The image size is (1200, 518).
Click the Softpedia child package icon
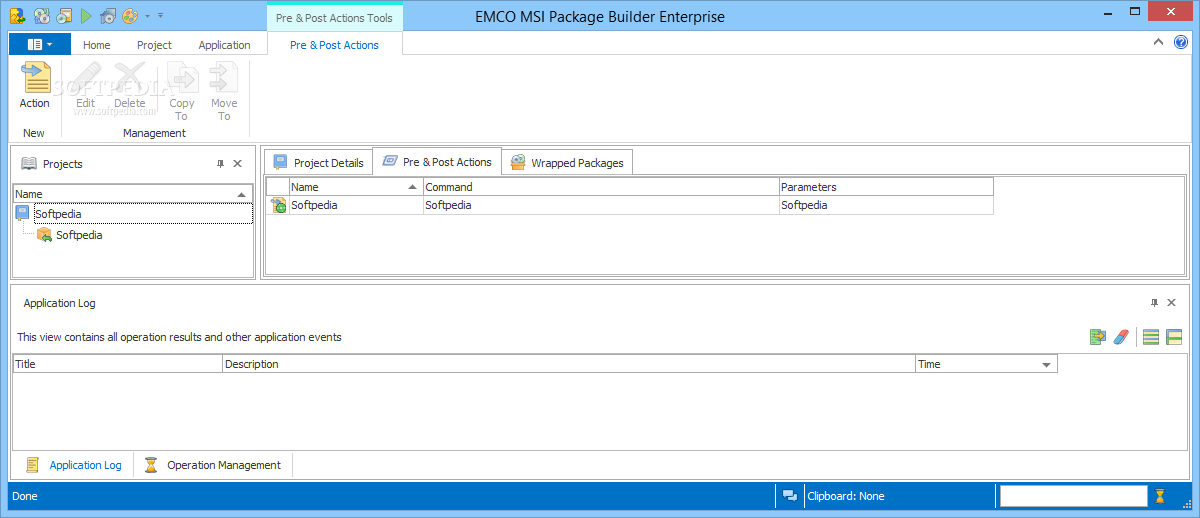pyautogui.click(x=44, y=235)
